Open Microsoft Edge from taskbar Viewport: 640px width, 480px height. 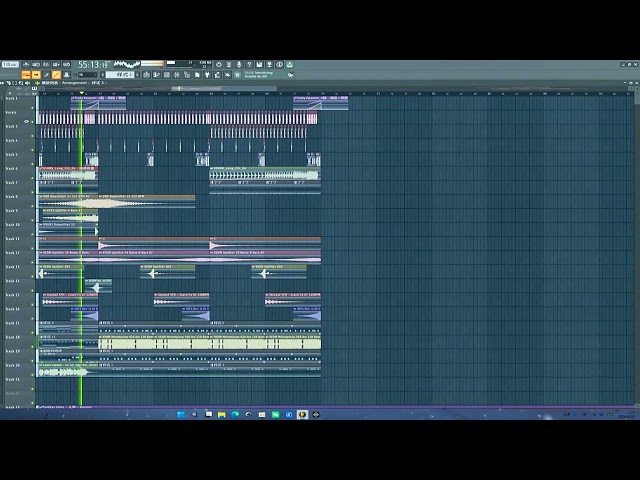coord(235,415)
